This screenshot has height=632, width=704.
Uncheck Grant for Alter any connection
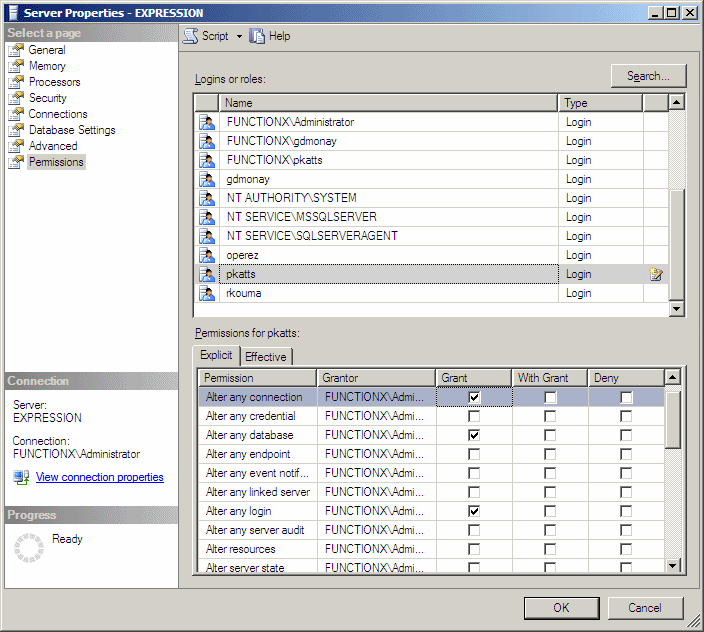[x=474, y=397]
